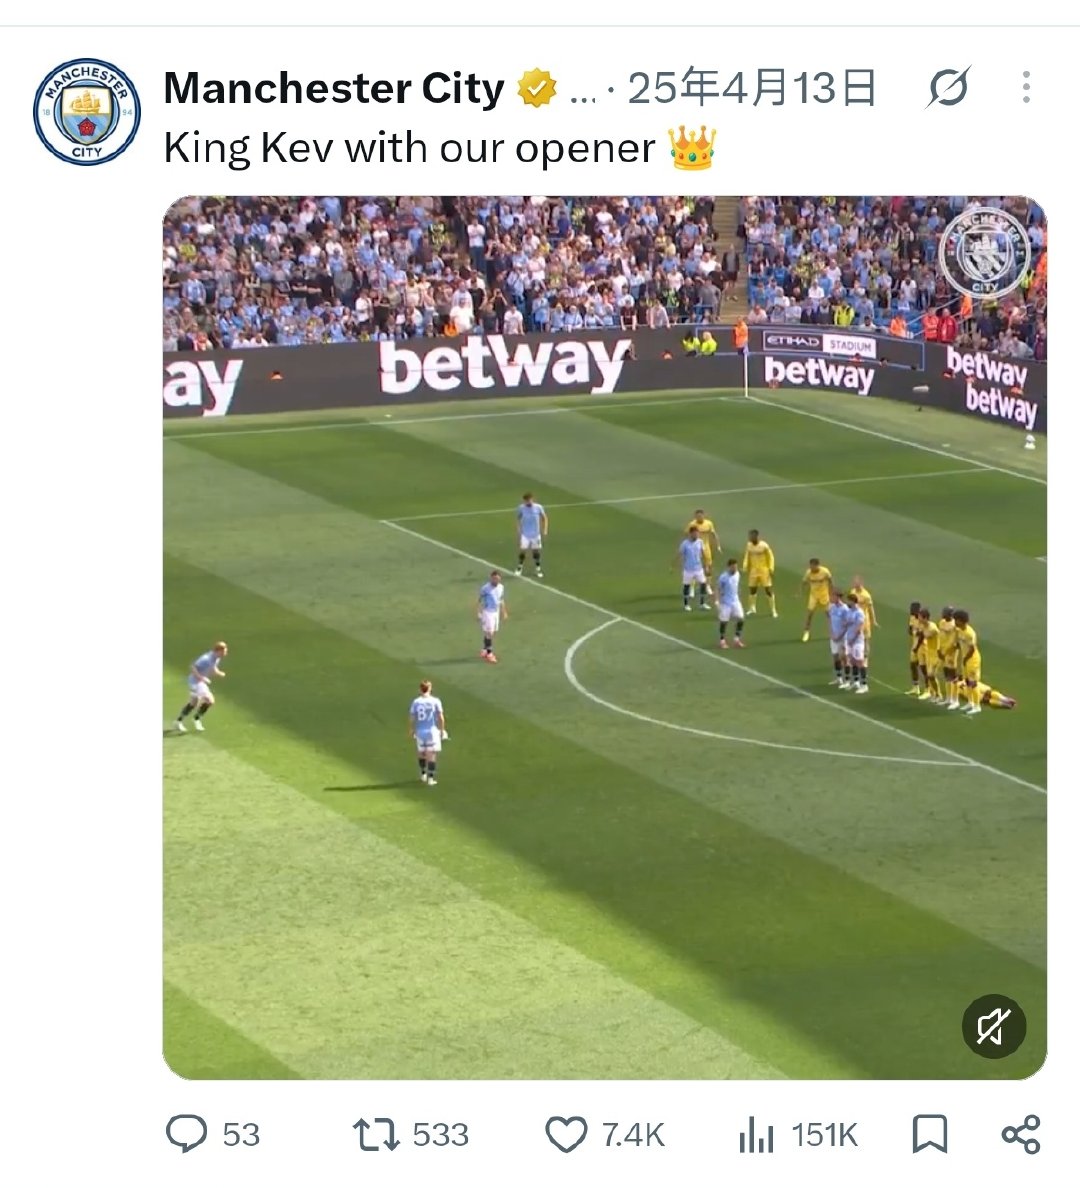View the 533 reposts count
The width and height of the screenshot is (1080, 1188).
(x=440, y=1135)
